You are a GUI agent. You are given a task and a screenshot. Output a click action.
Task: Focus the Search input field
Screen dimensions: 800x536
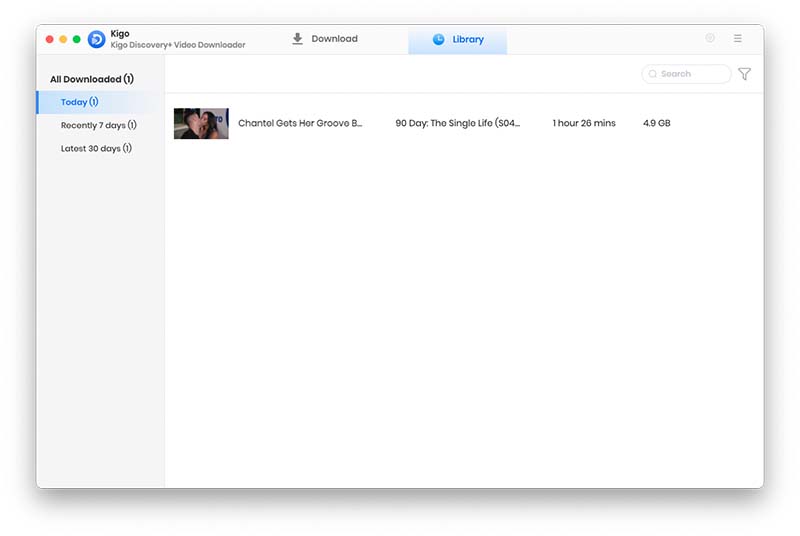click(686, 74)
